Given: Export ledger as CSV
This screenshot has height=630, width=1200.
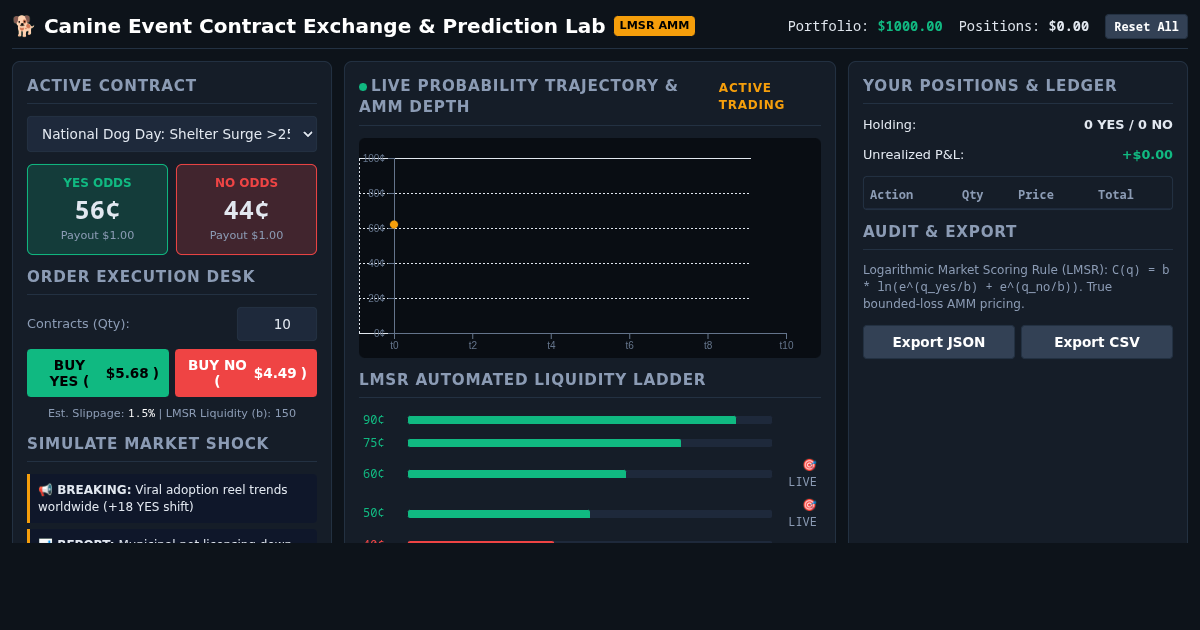Looking at the screenshot, I should coord(1097,342).
